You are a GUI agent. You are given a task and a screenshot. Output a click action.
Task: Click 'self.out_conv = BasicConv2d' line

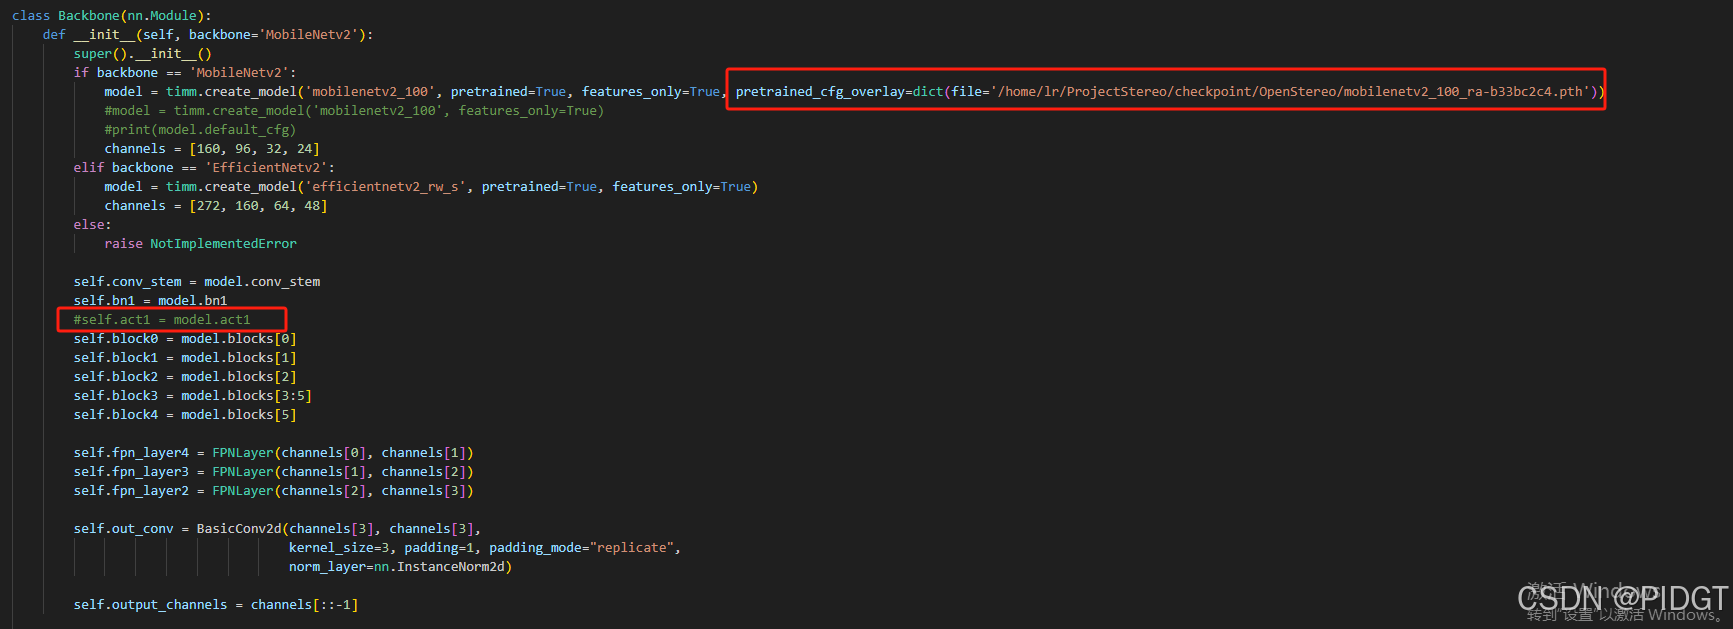pyautogui.click(x=277, y=528)
